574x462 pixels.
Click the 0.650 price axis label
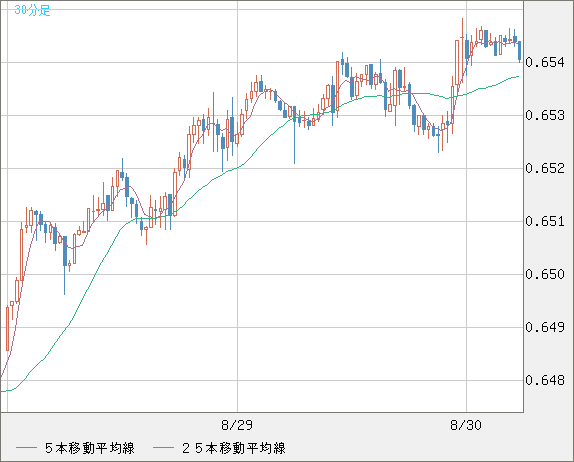pyautogui.click(x=545, y=274)
